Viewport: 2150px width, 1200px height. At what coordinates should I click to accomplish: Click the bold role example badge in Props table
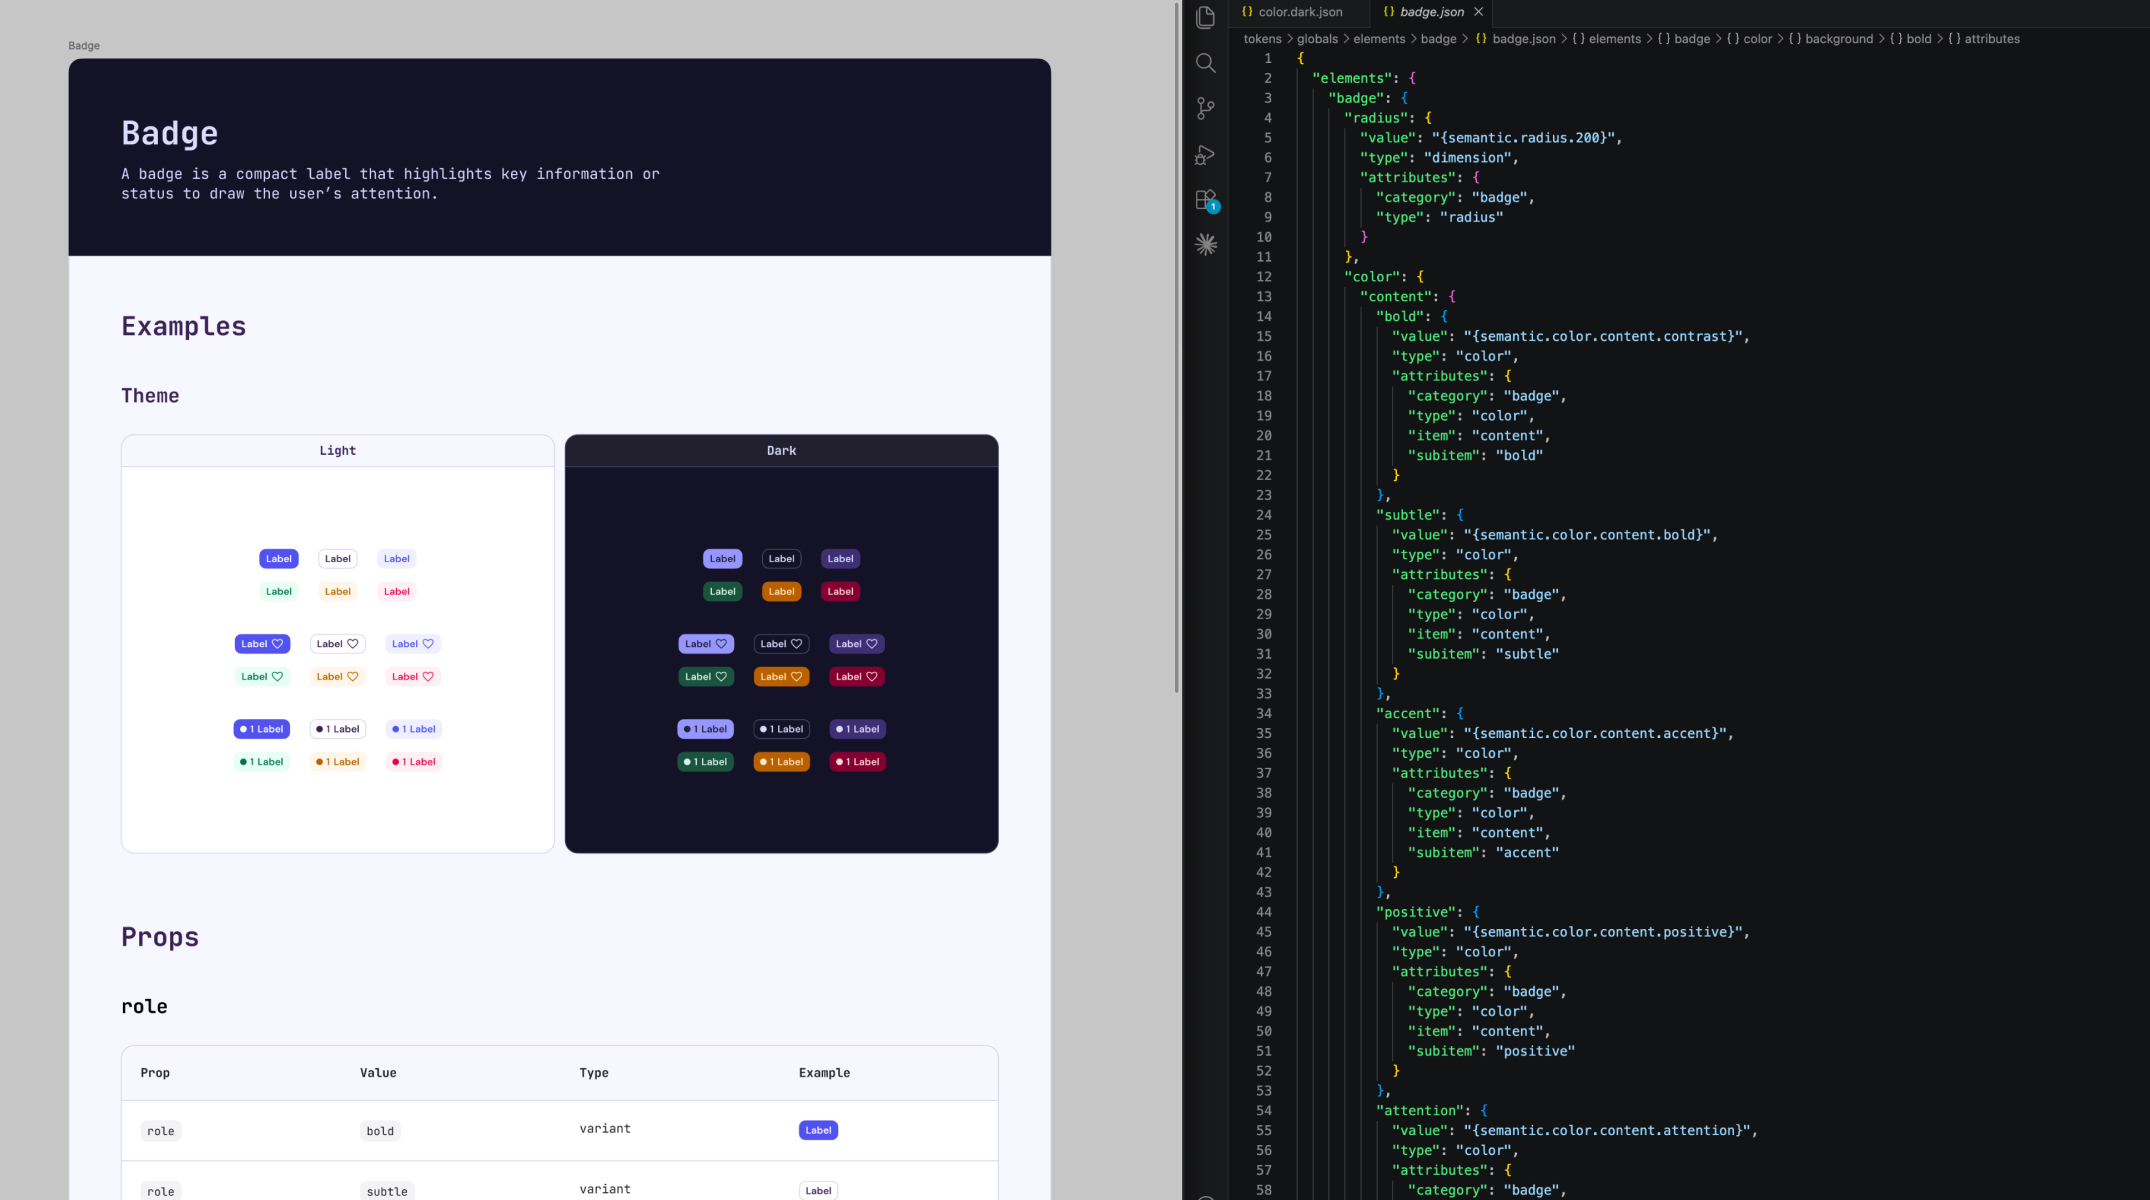tap(818, 1129)
